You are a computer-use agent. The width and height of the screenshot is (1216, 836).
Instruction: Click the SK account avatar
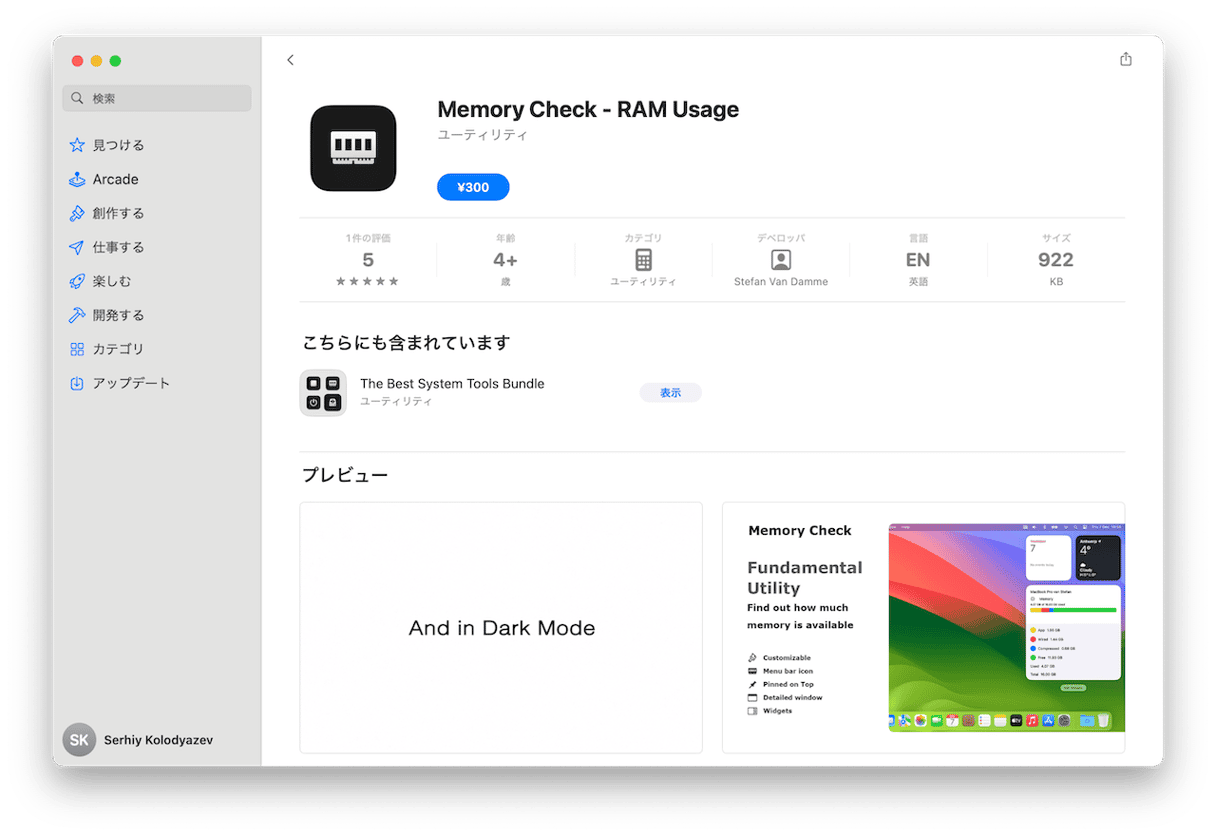(x=79, y=740)
